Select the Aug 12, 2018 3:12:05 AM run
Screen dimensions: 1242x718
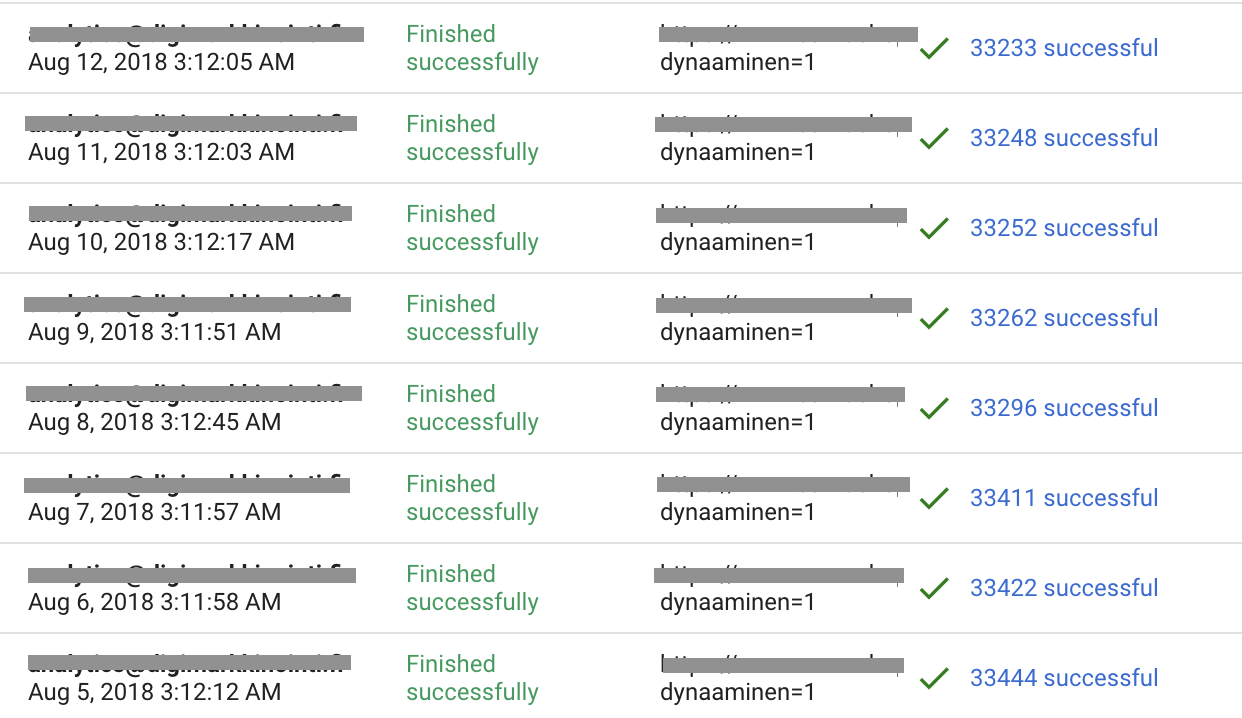click(x=162, y=62)
